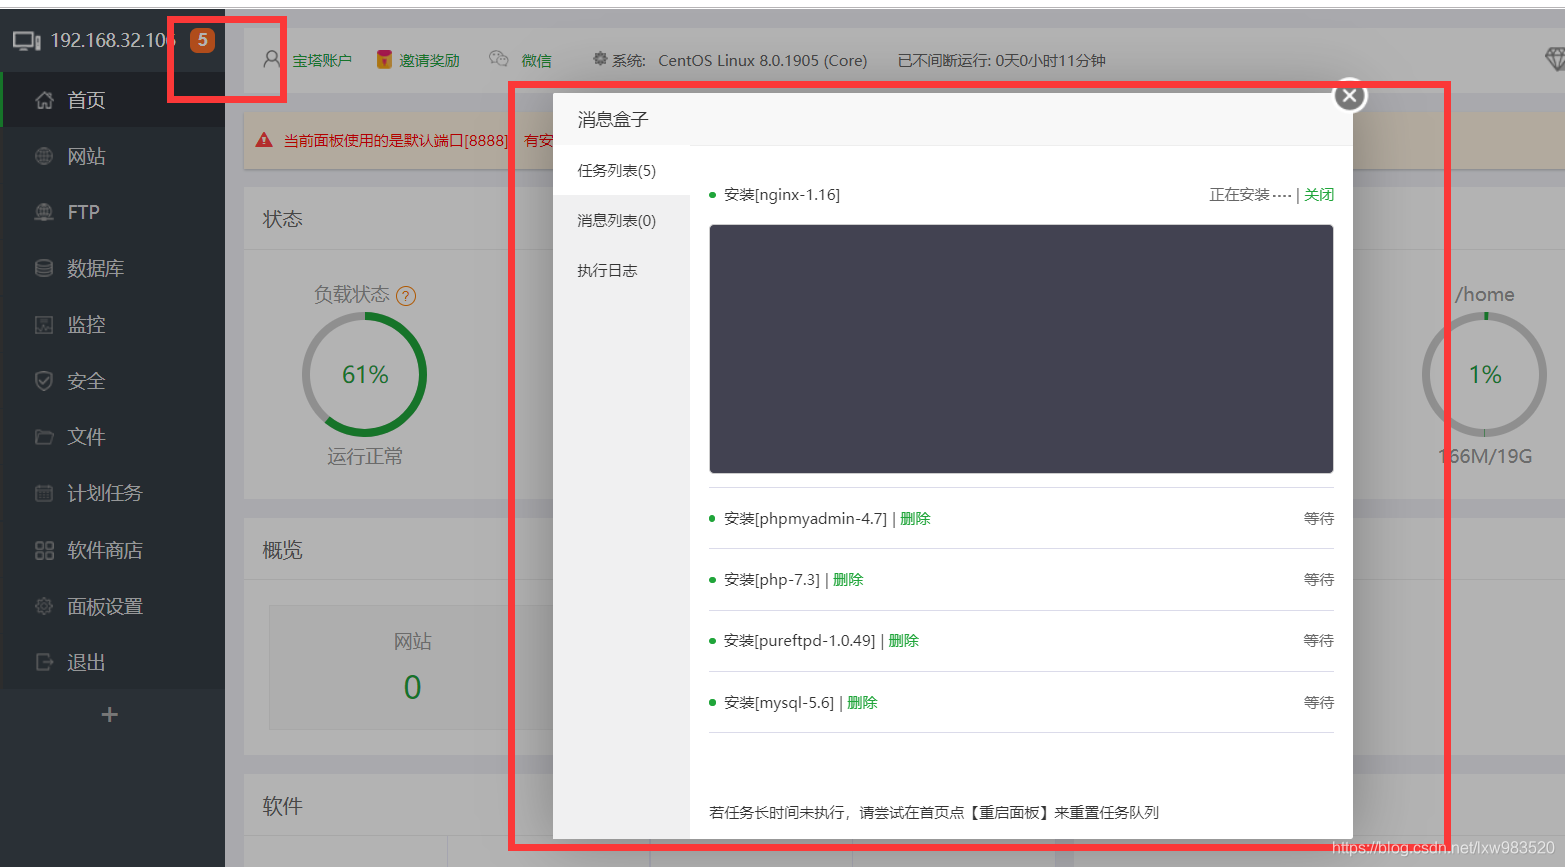
Task: Open the 数据库 sidebar entry
Action: [x=113, y=268]
